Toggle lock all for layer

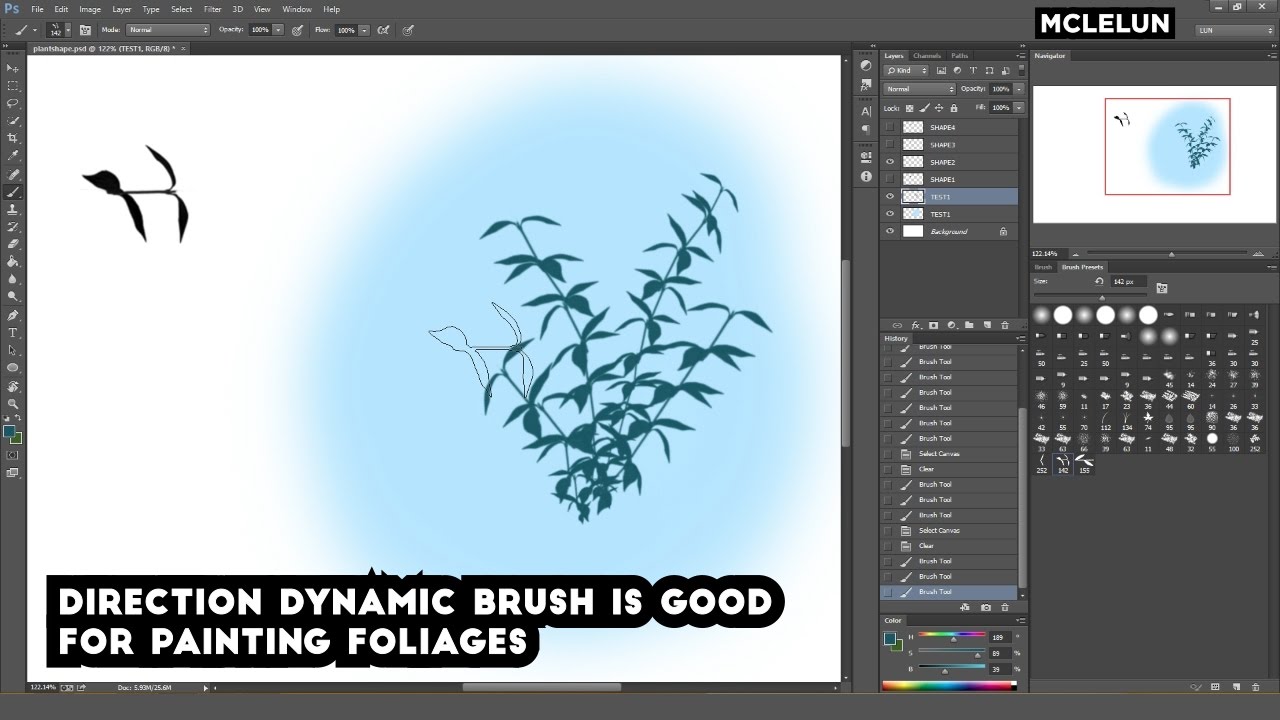953,107
